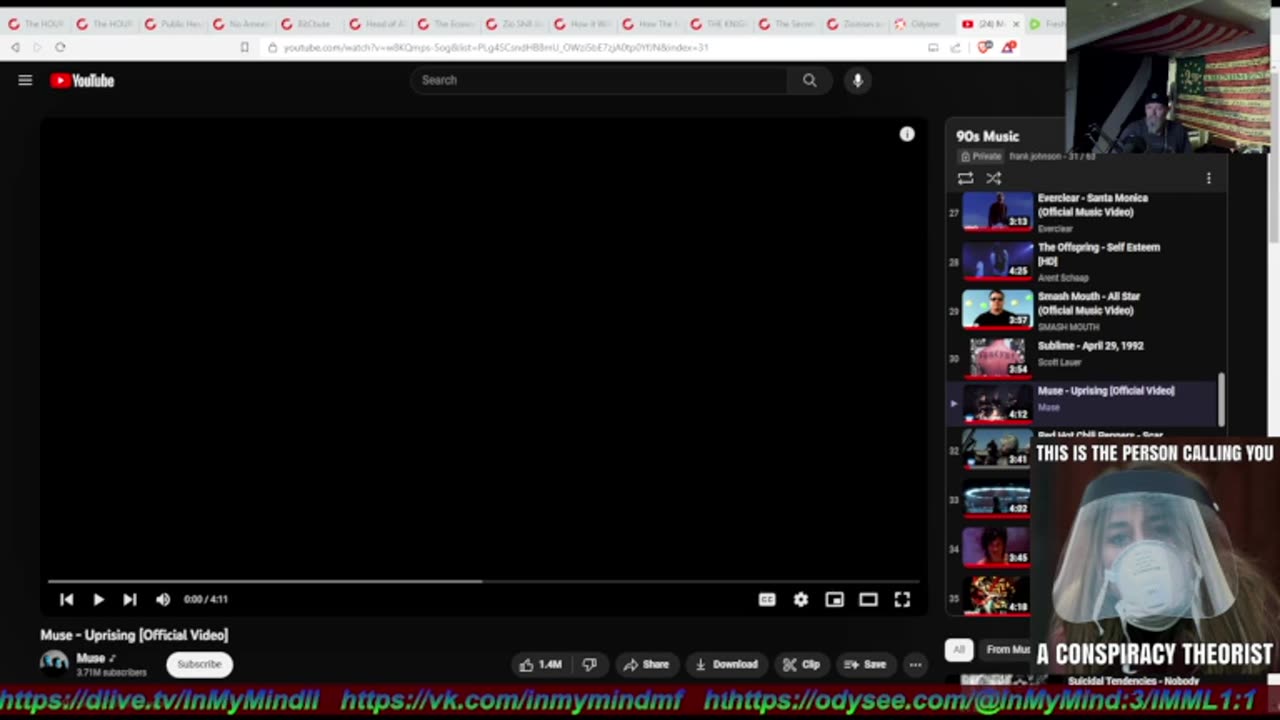The image size is (1280, 720).
Task: Open the 90s Music playlist title
Action: pyautogui.click(x=987, y=136)
